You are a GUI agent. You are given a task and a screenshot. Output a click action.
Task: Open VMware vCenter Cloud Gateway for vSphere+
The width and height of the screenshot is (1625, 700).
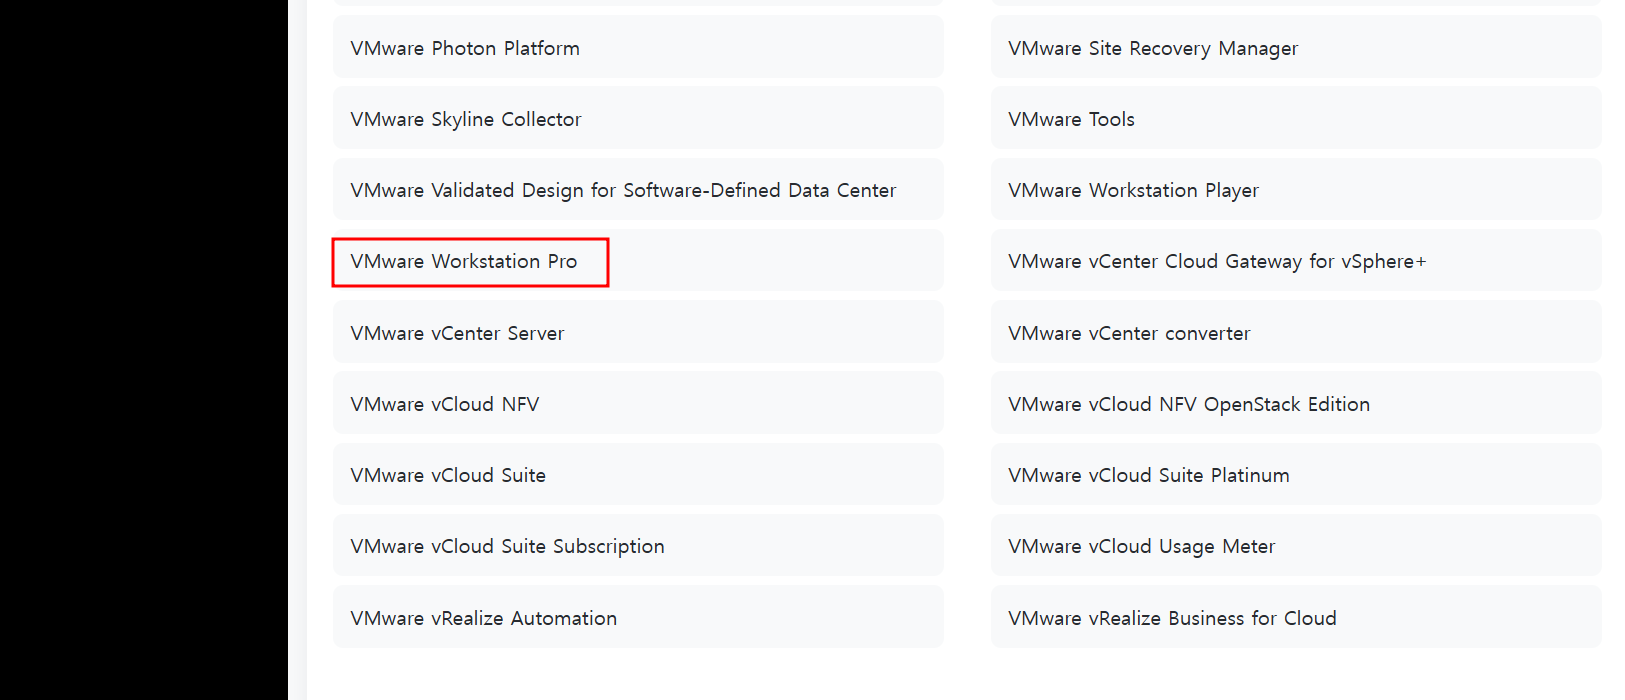1296,261
